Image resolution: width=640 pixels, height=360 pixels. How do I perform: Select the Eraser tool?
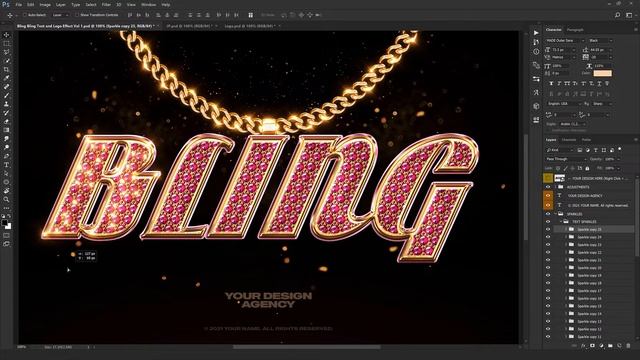(7, 121)
